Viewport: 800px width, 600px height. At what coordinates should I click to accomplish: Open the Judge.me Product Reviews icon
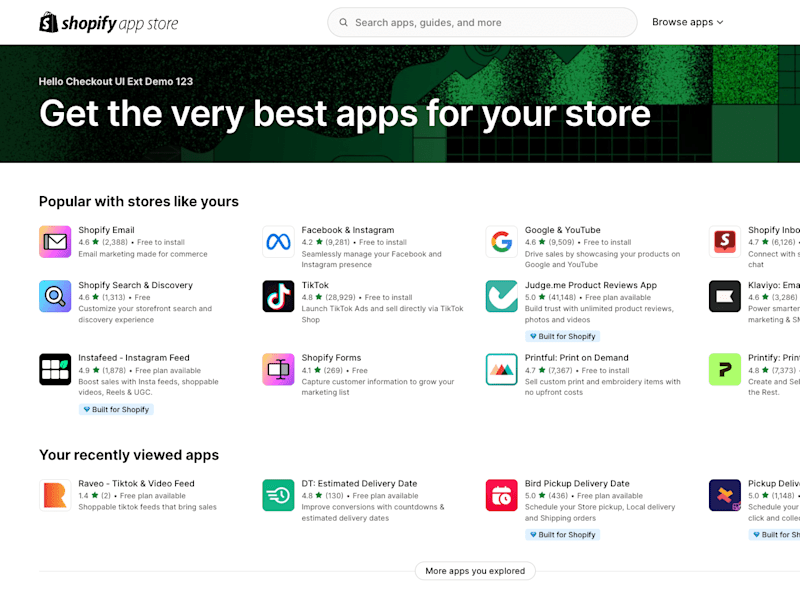[x=502, y=296]
